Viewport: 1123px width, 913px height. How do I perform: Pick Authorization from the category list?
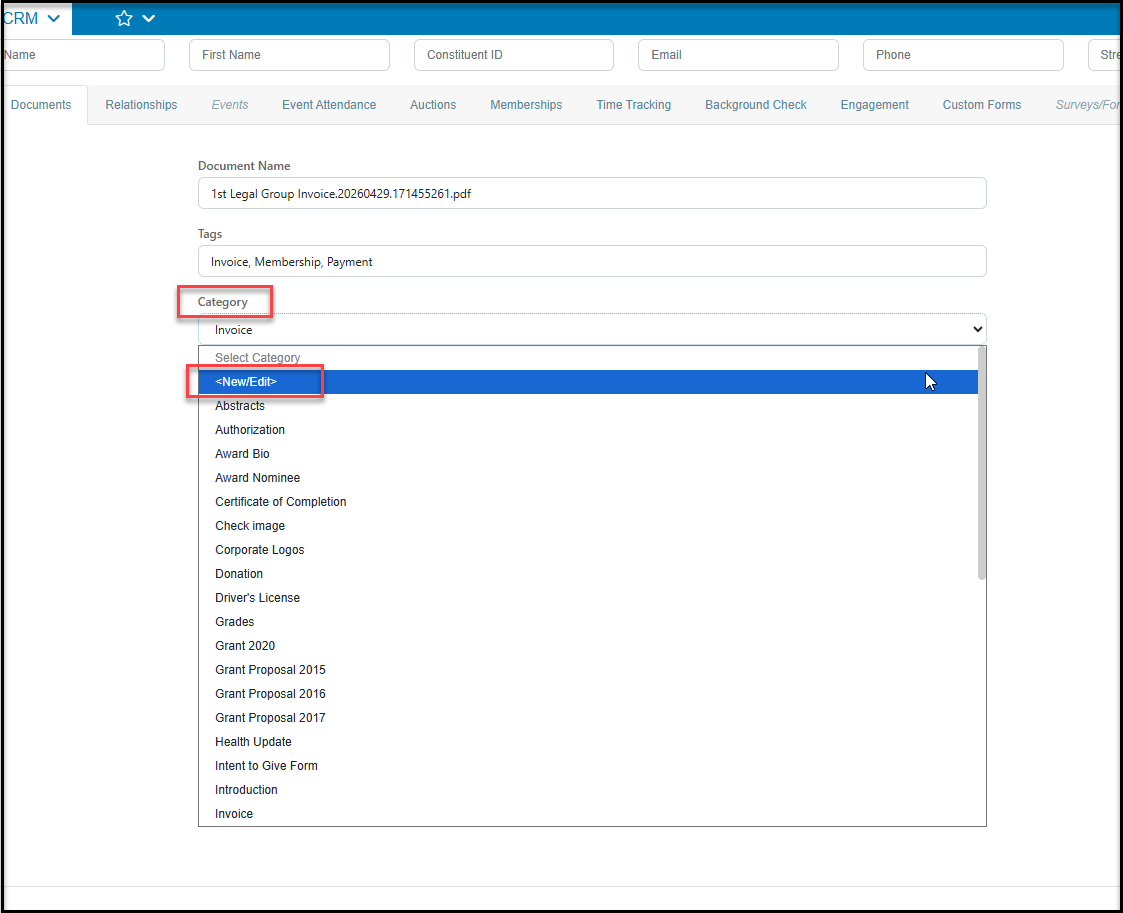[588, 430]
